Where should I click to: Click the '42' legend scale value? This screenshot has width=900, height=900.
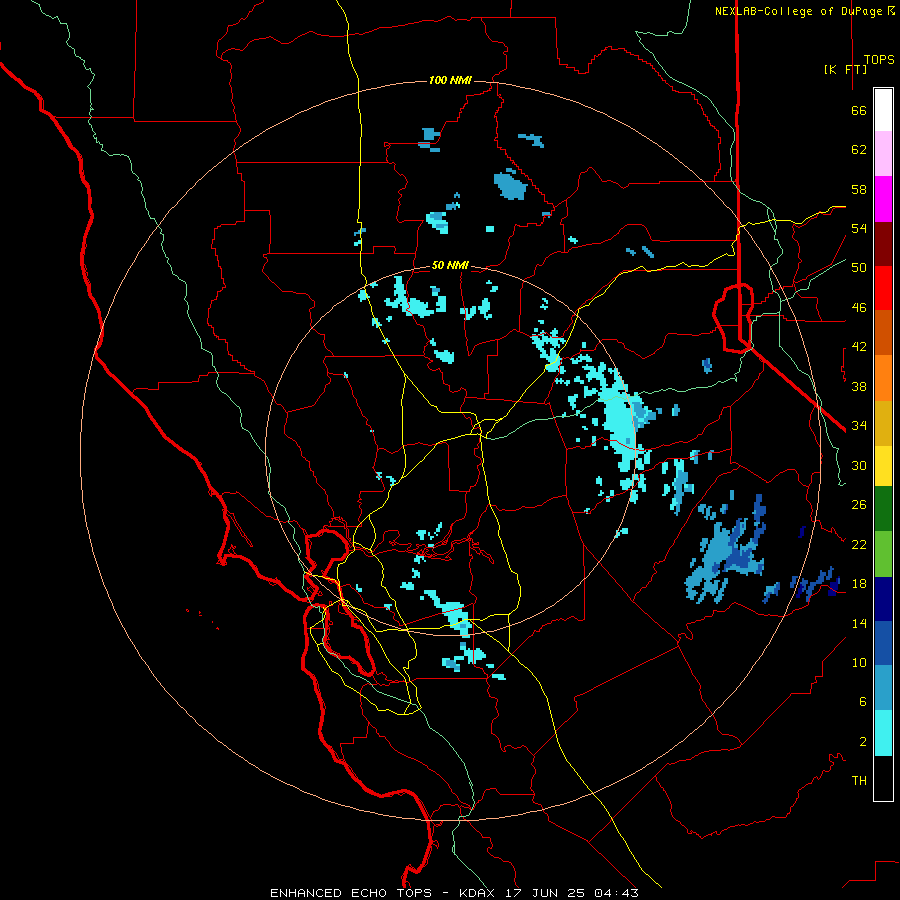[x=859, y=347]
